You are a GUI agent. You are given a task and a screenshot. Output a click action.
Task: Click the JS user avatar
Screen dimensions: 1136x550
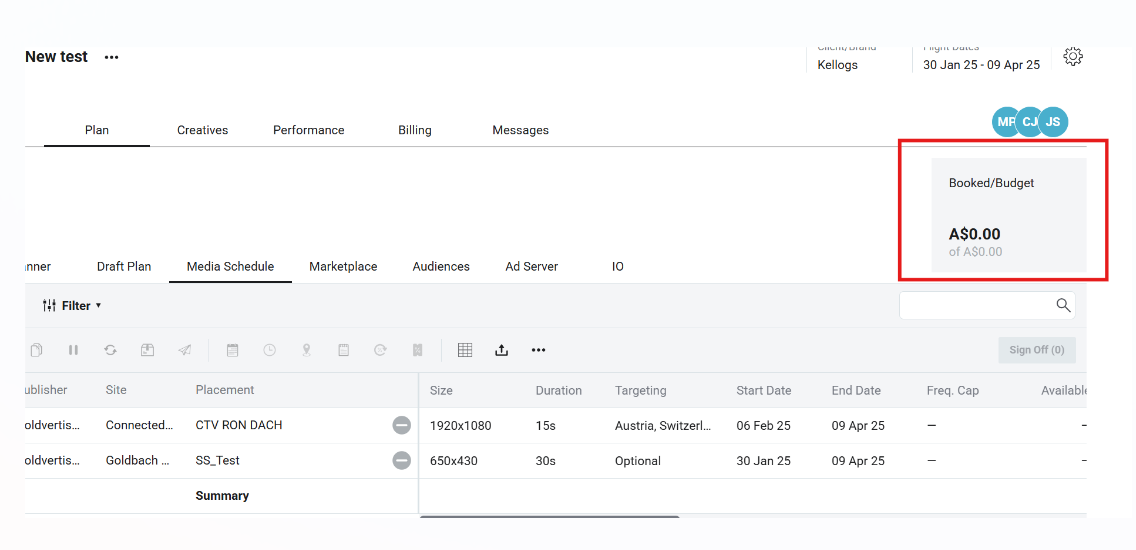1053,122
